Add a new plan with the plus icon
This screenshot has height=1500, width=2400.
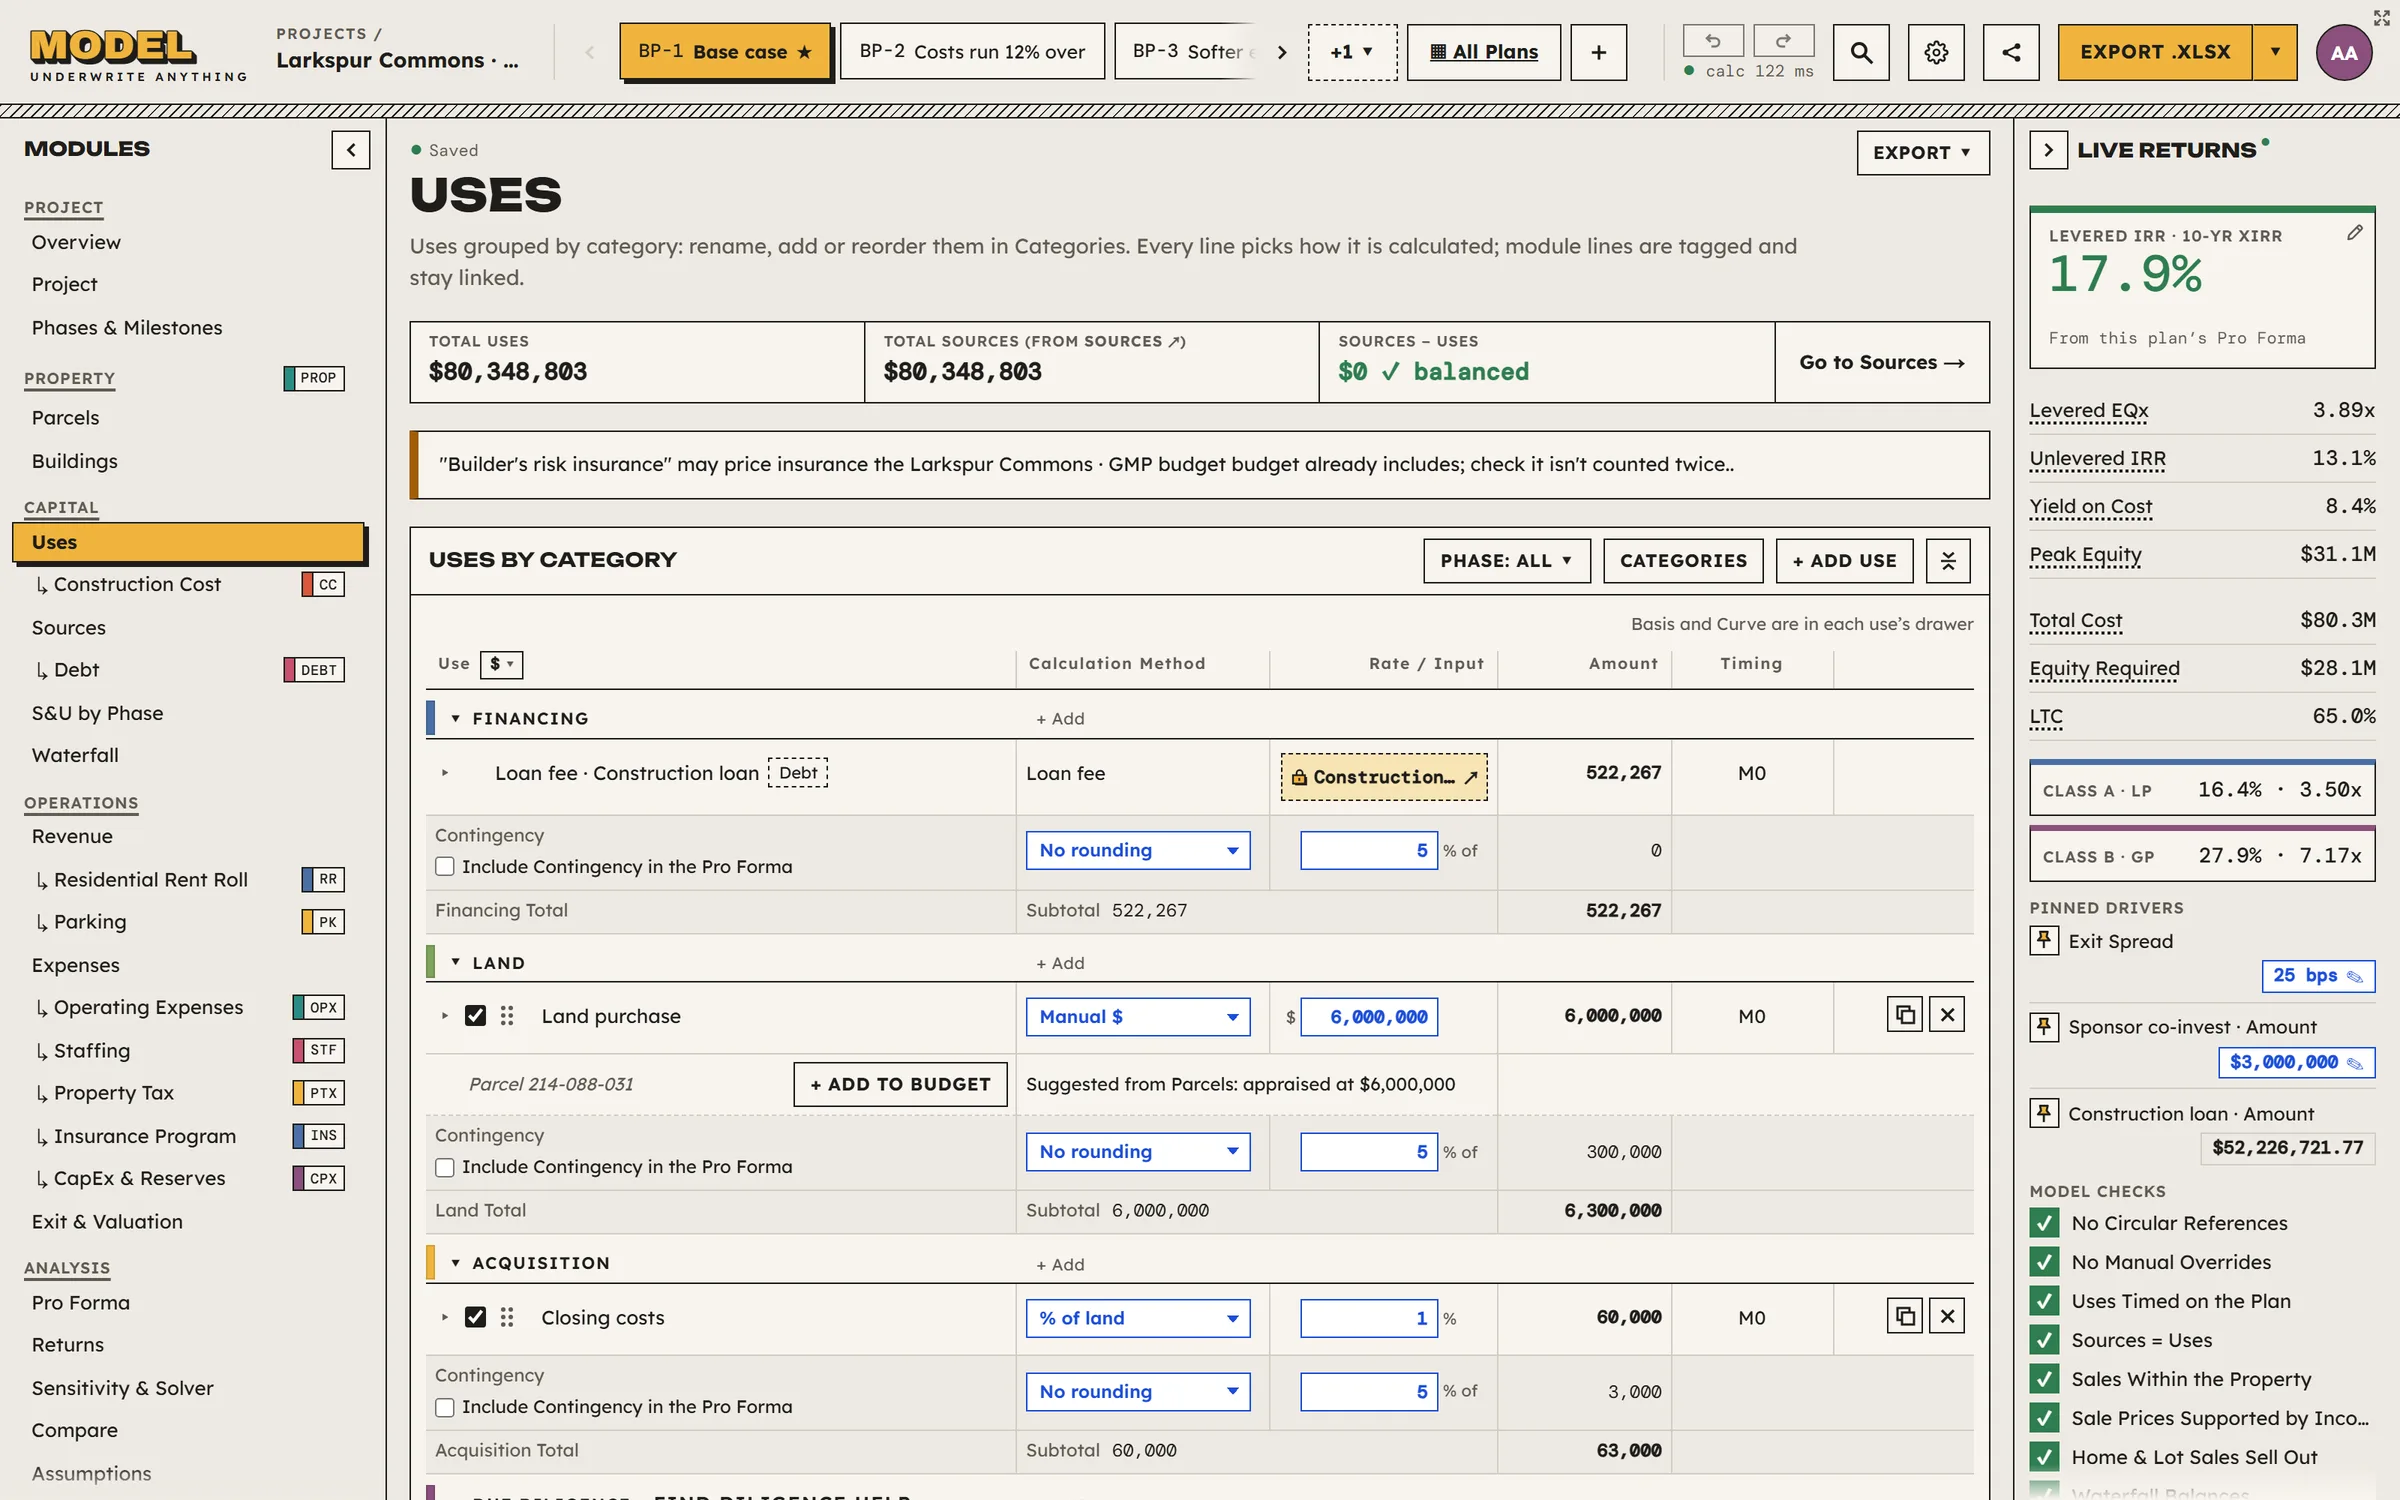(1598, 52)
